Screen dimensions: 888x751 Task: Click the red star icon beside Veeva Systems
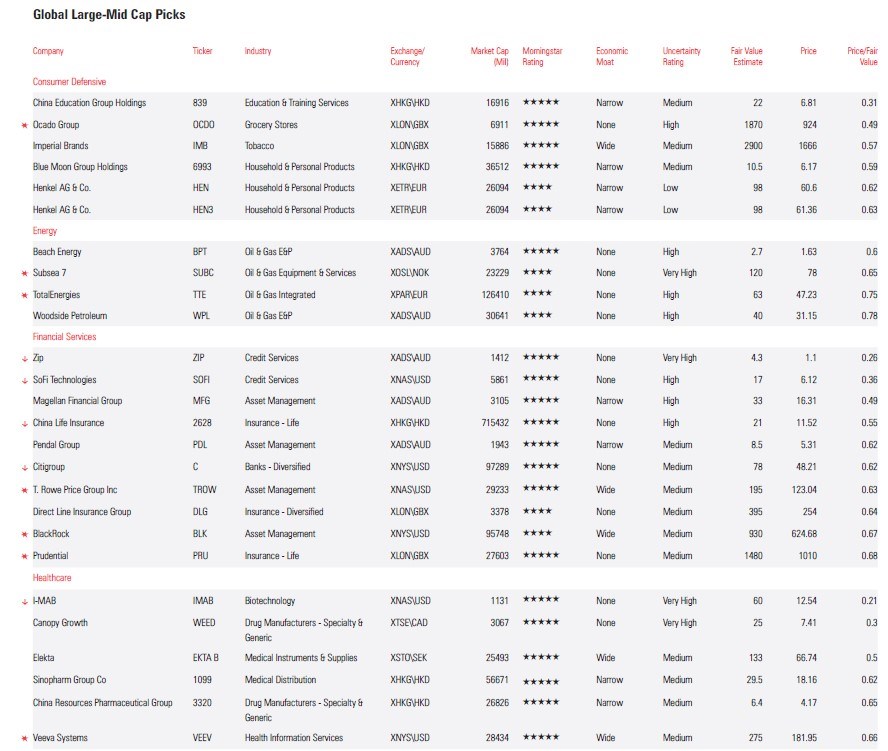click(24, 738)
